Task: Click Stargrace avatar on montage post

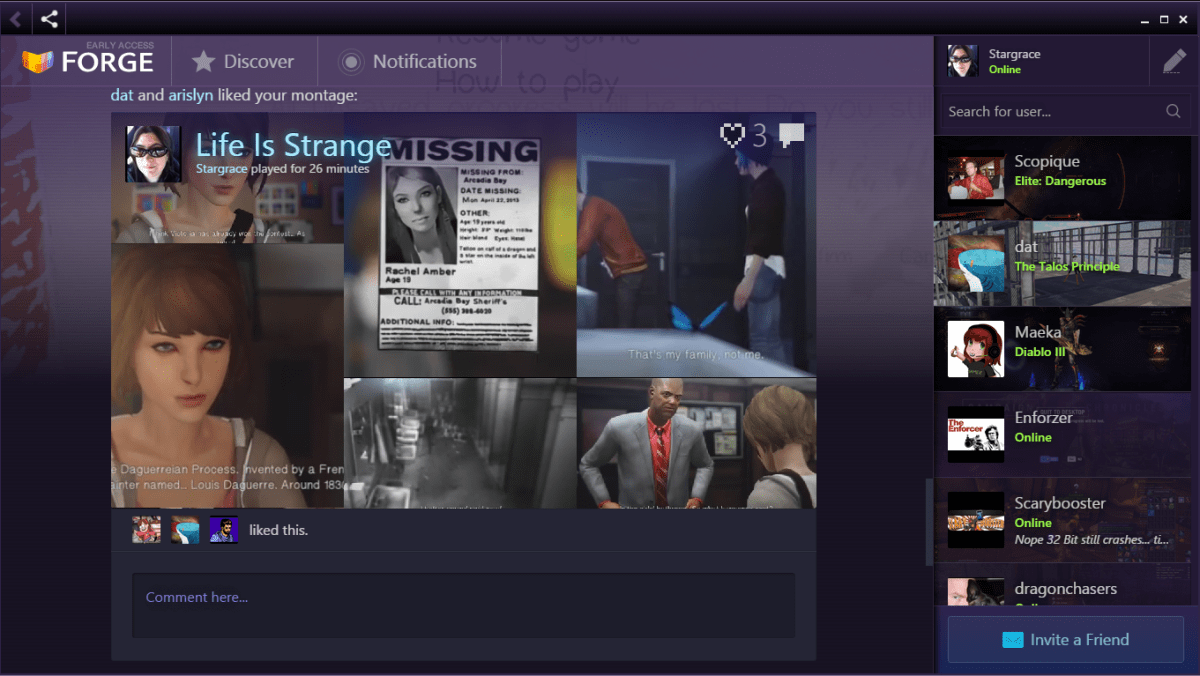Action: tap(153, 154)
